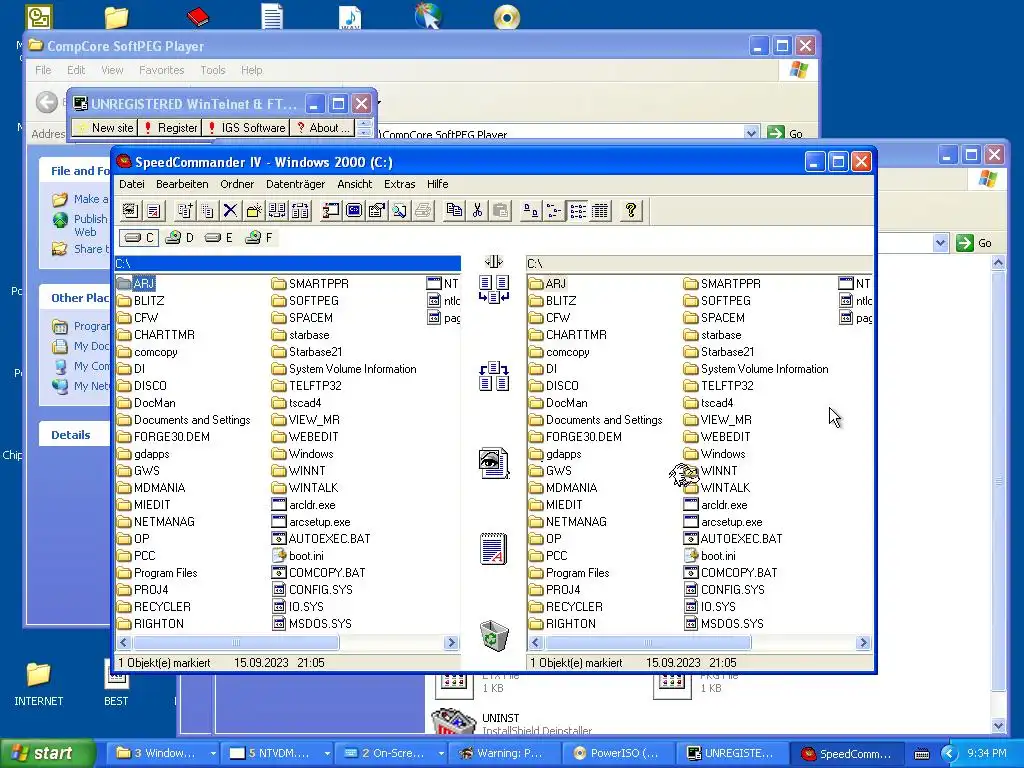Image resolution: width=1024 pixels, height=768 pixels.
Task: Click the blue X delete icon
Action: coord(230,211)
